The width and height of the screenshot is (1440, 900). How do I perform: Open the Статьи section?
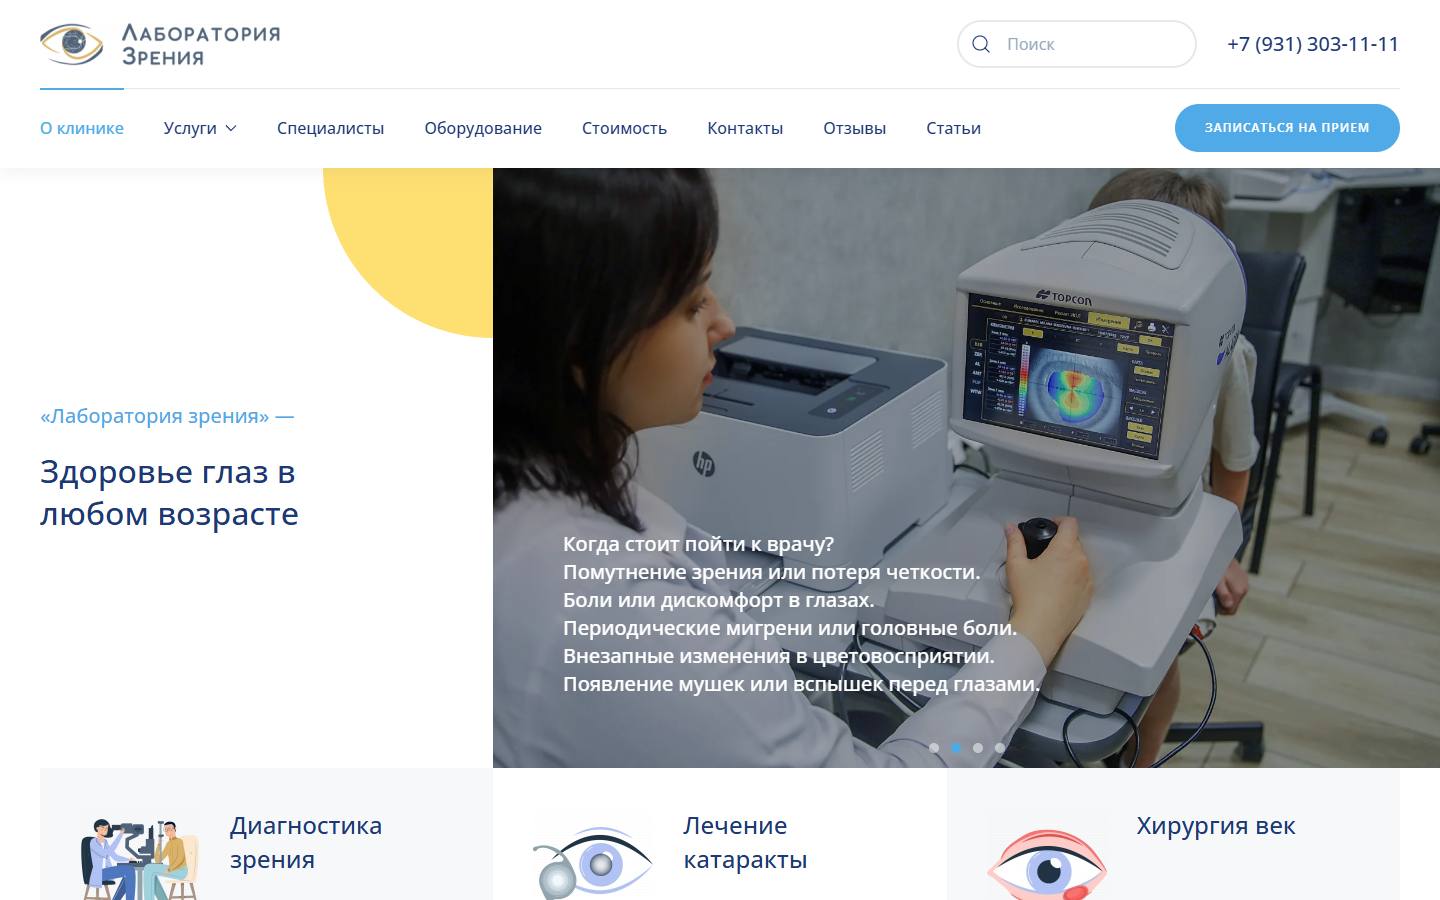953,128
